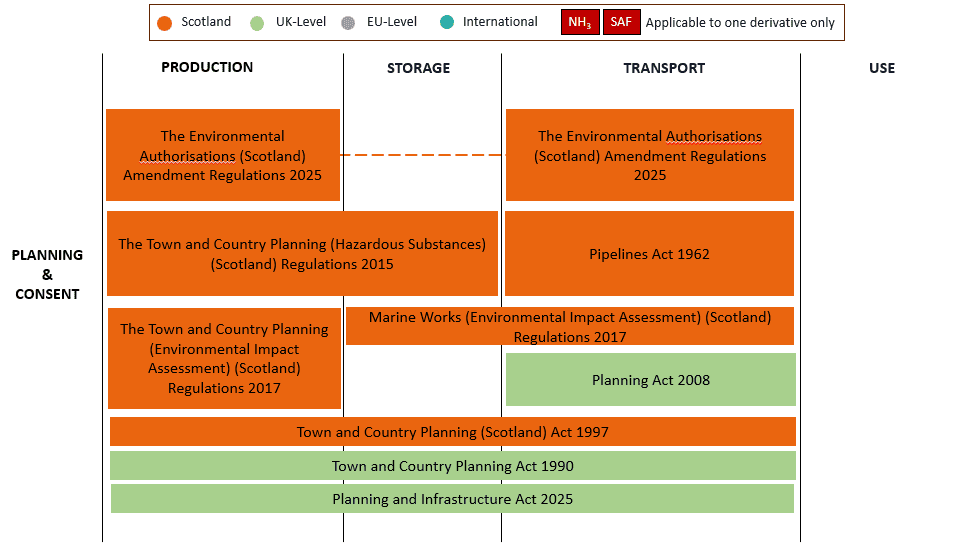
Task: Click Planning and Infrastructure Act 2025 bar
Action: point(452,499)
